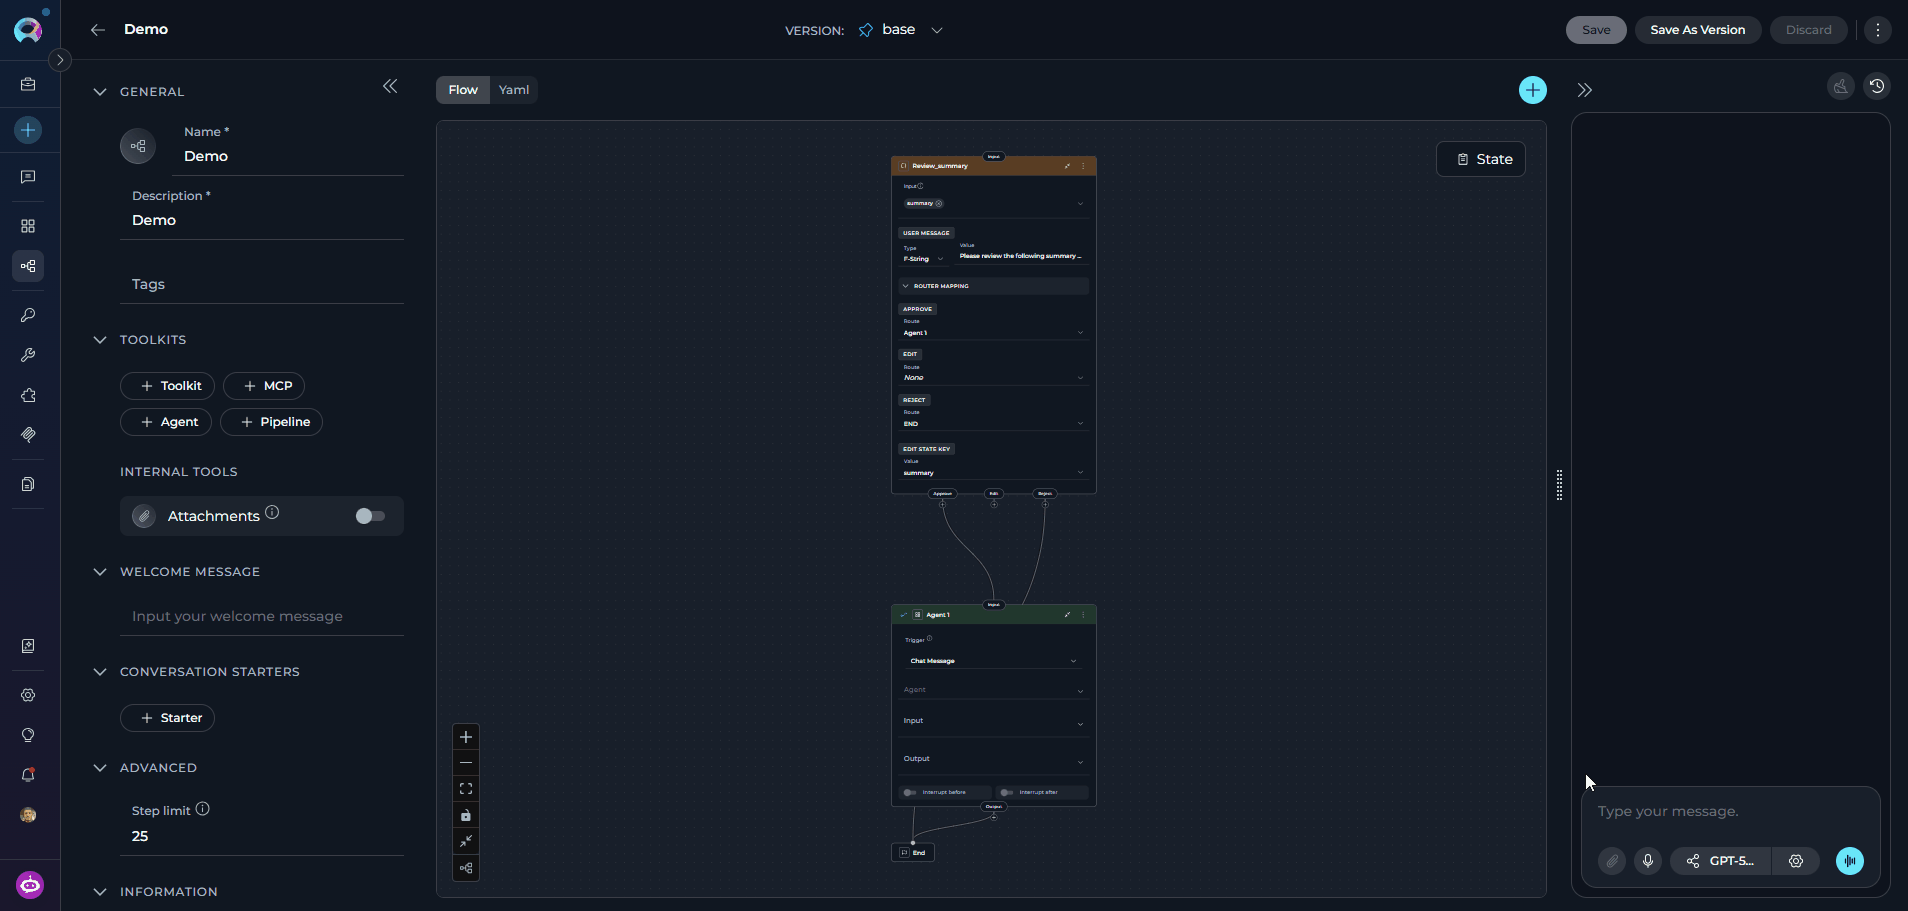Click the auto-layout flow icon
The image size is (1908, 911).
(466, 868)
